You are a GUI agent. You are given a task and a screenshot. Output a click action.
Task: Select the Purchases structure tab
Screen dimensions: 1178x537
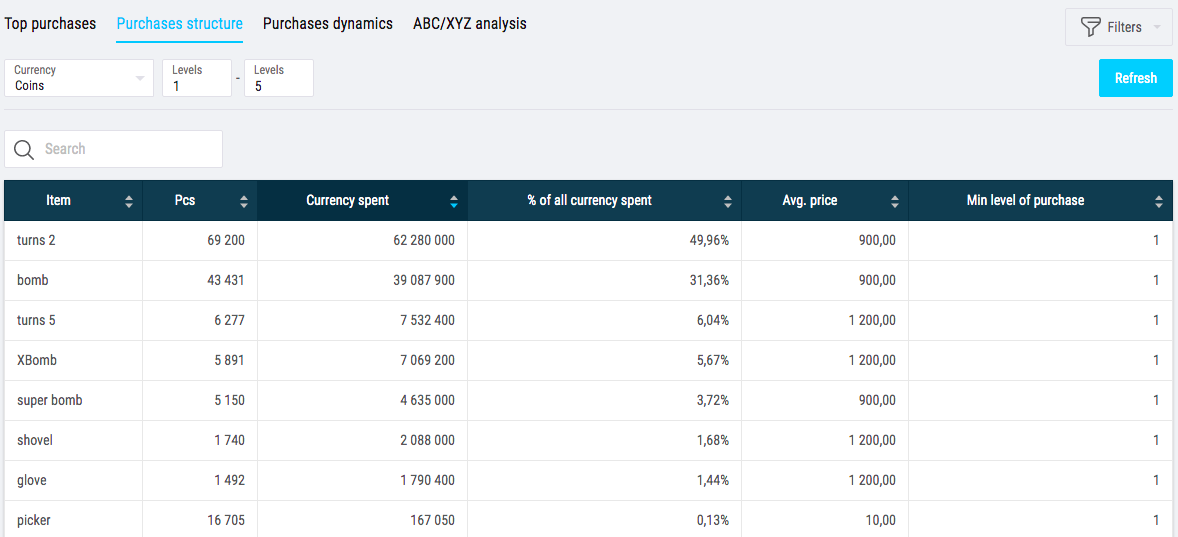pos(180,24)
